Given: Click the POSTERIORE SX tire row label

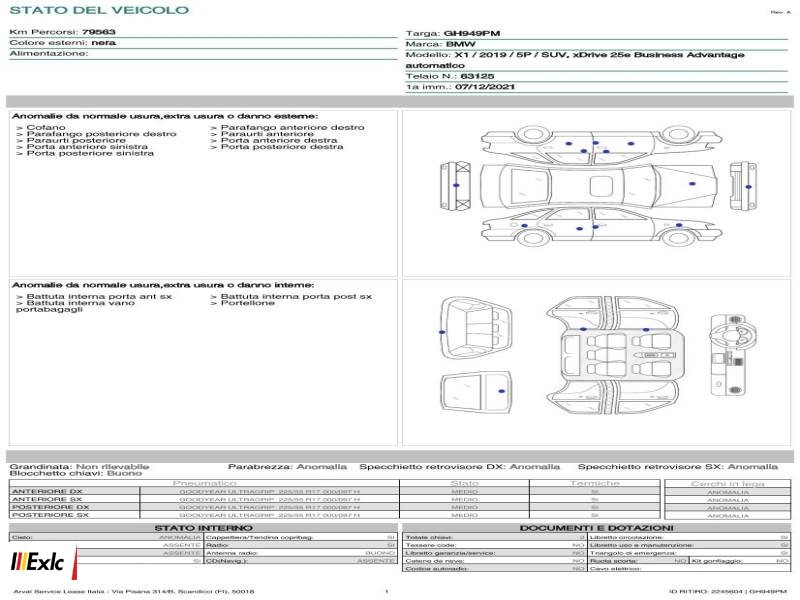Looking at the screenshot, I should point(50,515).
